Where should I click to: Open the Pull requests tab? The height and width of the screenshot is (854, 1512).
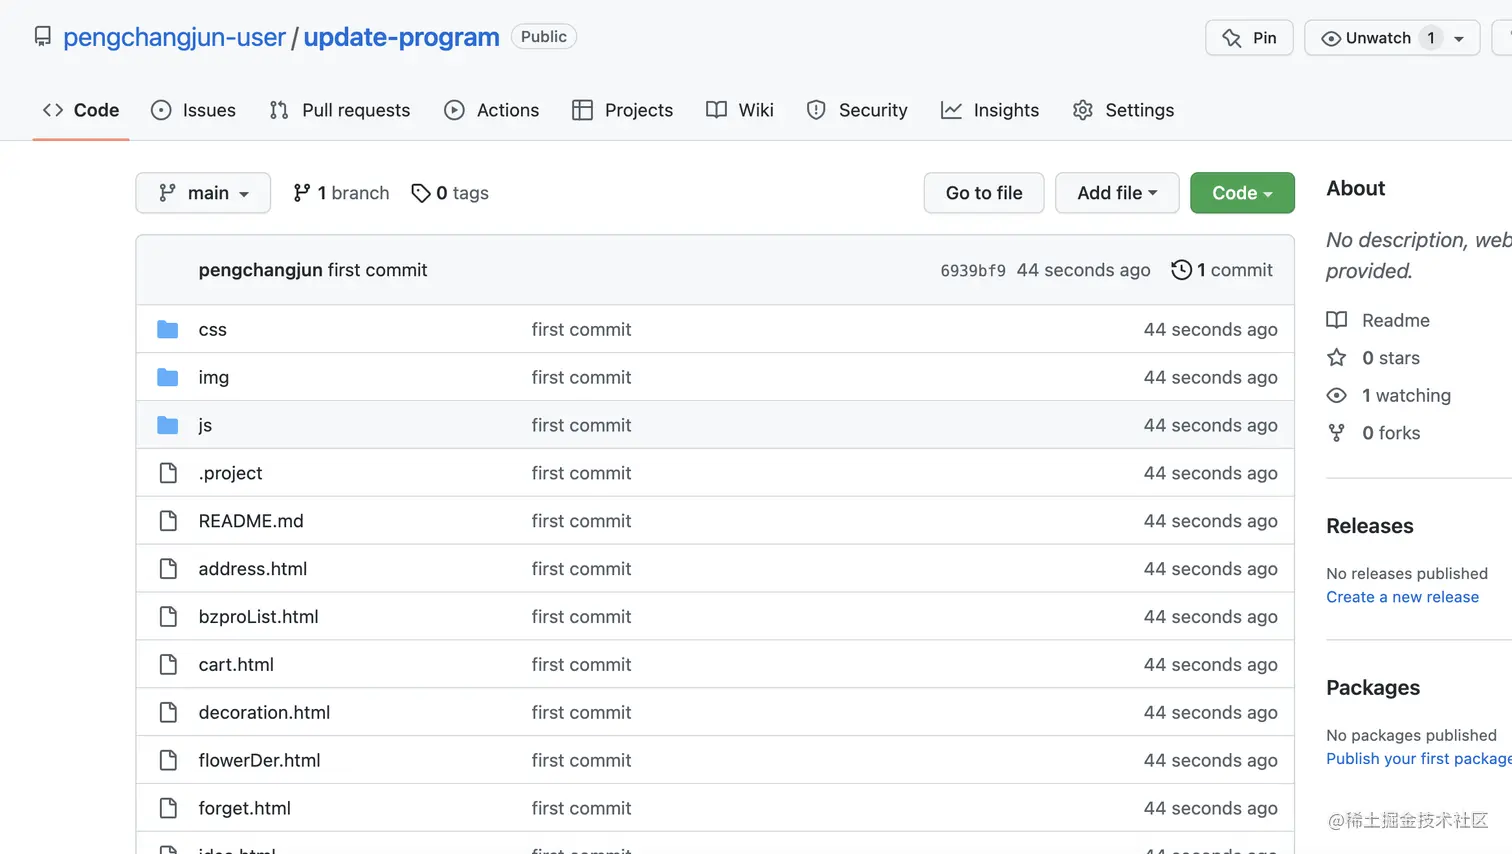pyautogui.click(x=340, y=110)
